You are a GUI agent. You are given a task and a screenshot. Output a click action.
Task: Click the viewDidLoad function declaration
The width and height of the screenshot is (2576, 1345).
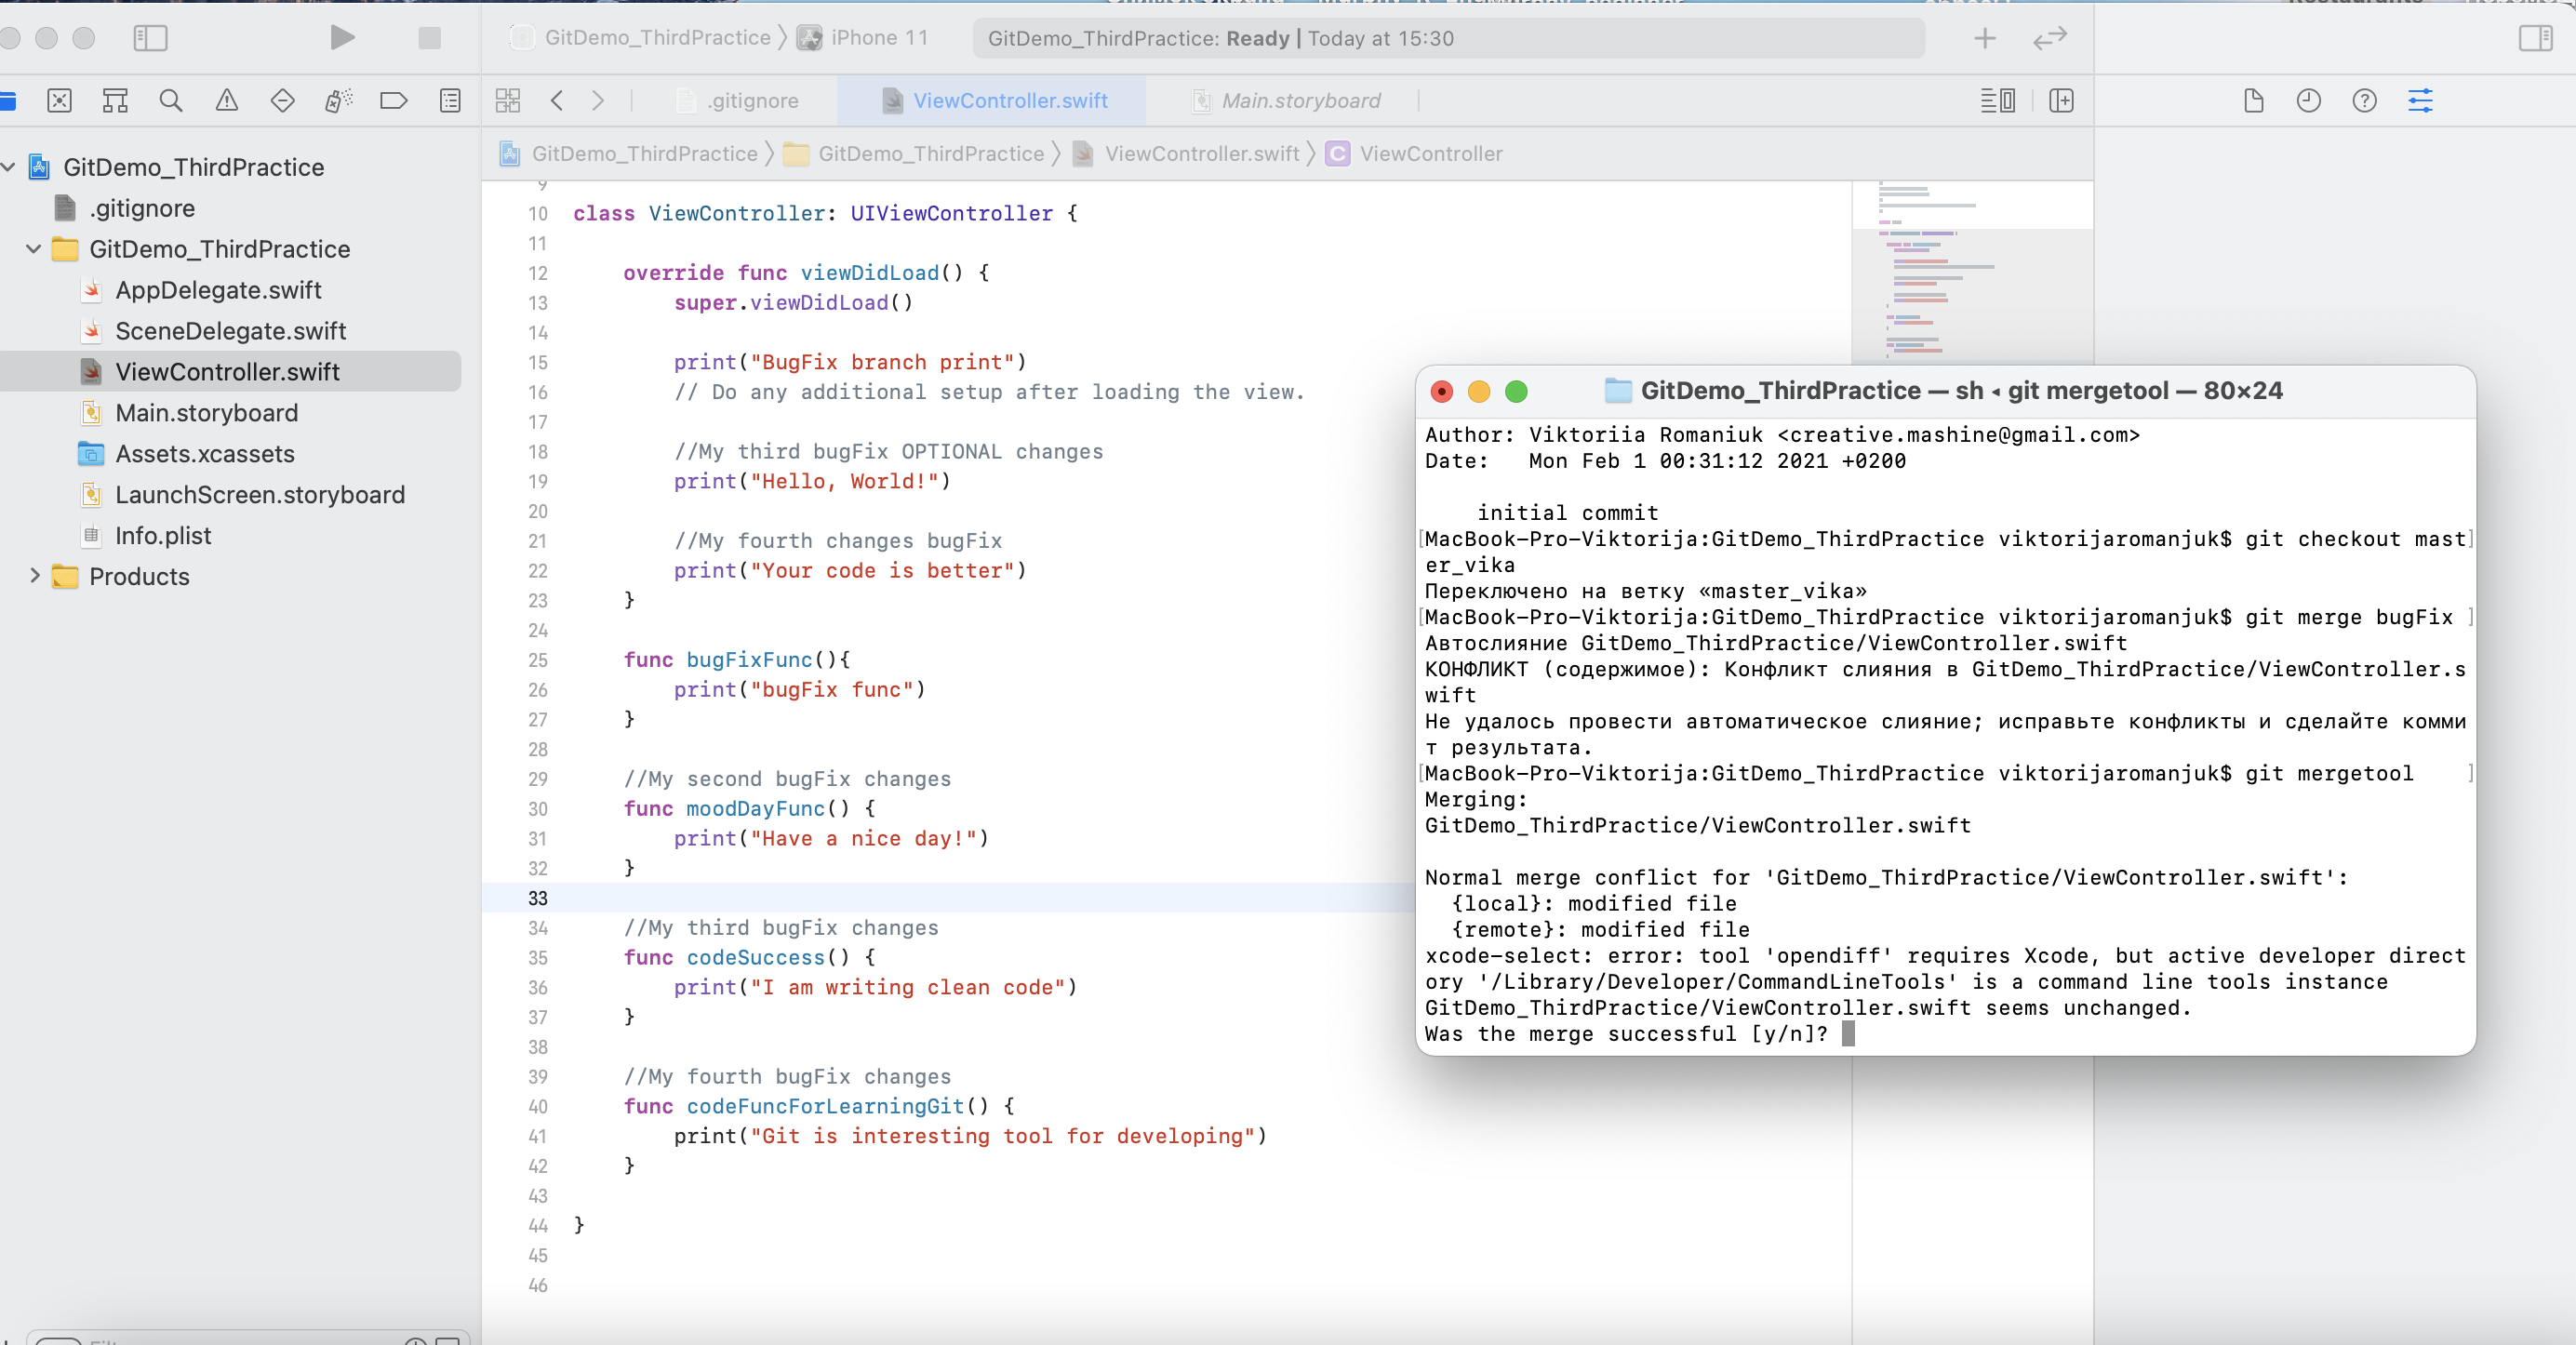click(806, 273)
